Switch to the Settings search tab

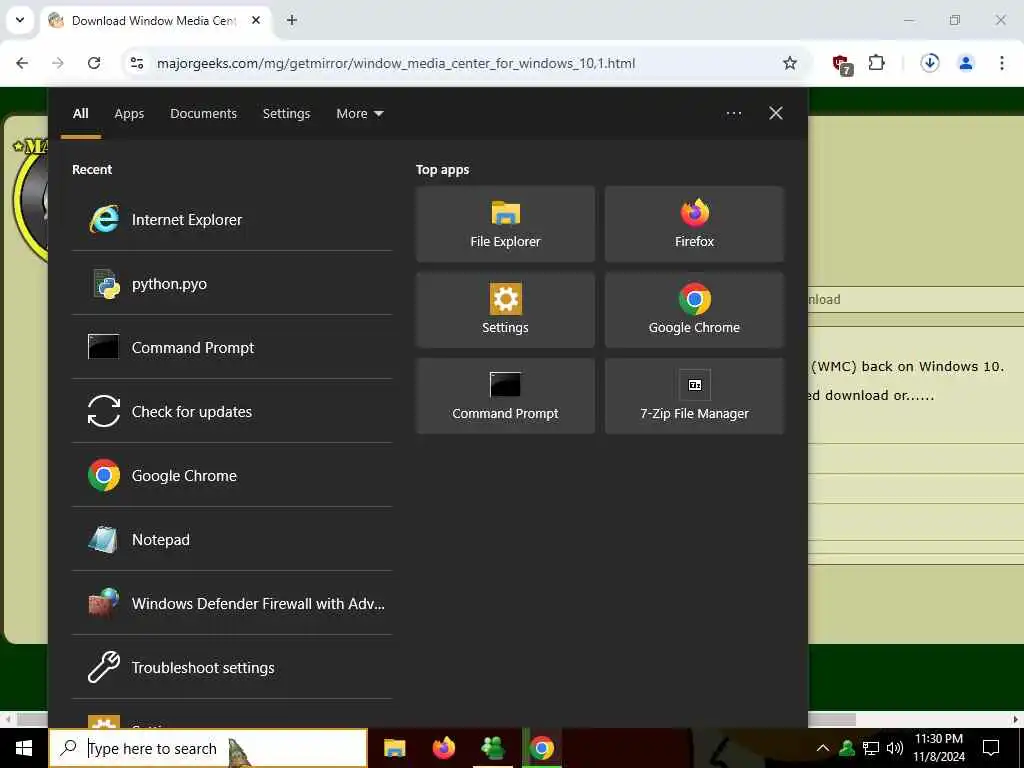[286, 114]
